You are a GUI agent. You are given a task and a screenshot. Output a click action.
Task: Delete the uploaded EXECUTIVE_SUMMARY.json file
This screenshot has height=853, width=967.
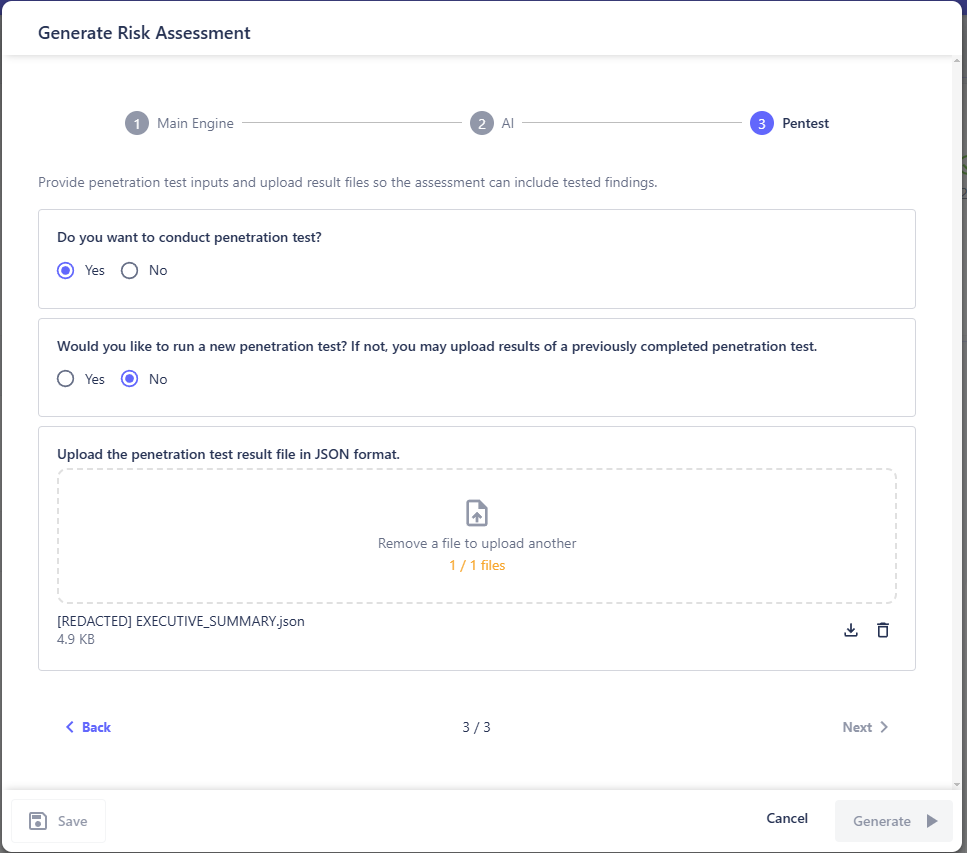(x=883, y=630)
